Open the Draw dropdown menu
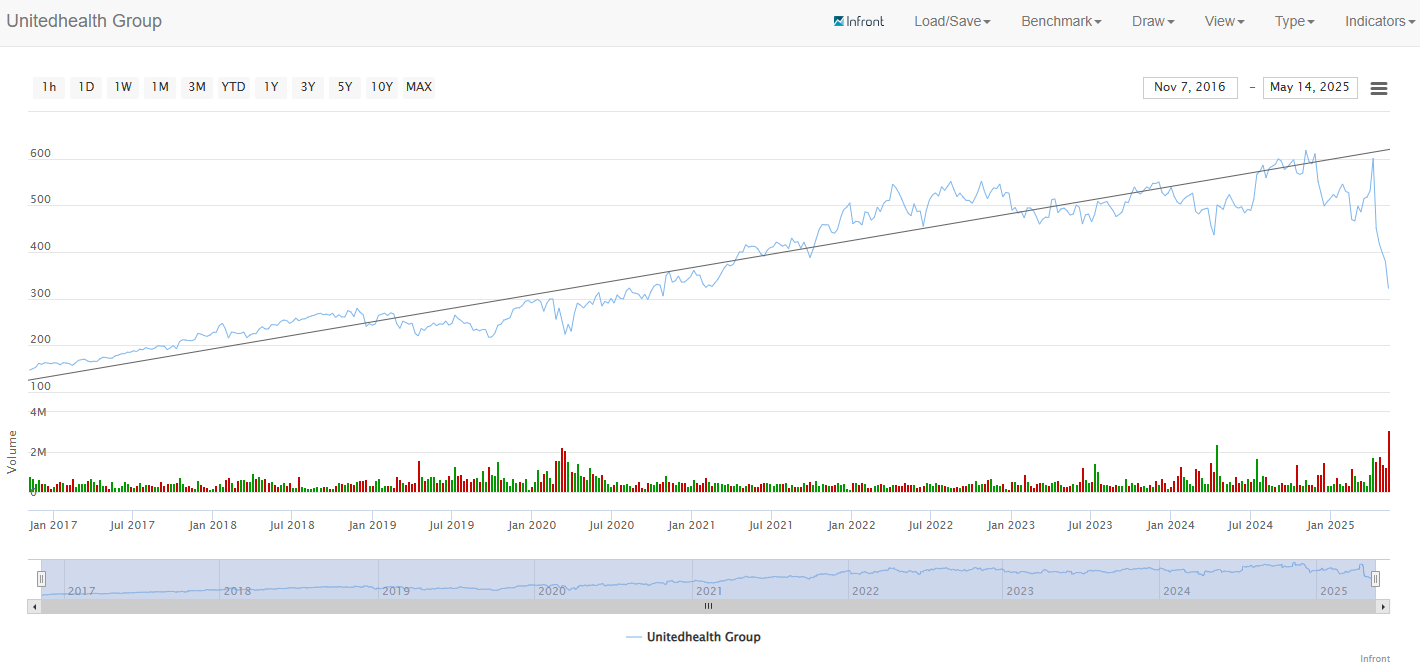This screenshot has width=1420, height=669. [1153, 21]
